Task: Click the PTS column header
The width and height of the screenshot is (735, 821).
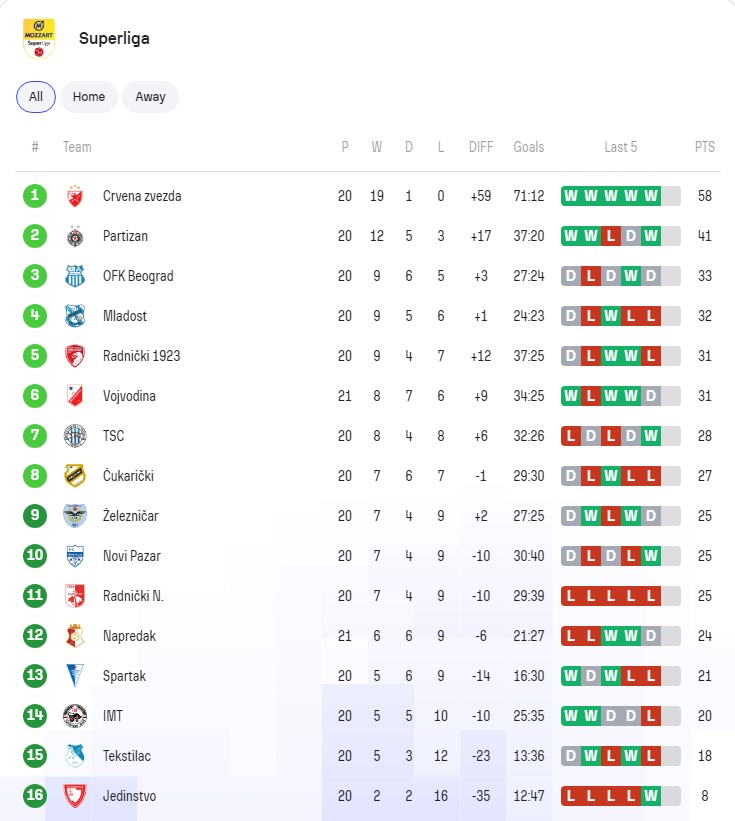Action: [705, 147]
